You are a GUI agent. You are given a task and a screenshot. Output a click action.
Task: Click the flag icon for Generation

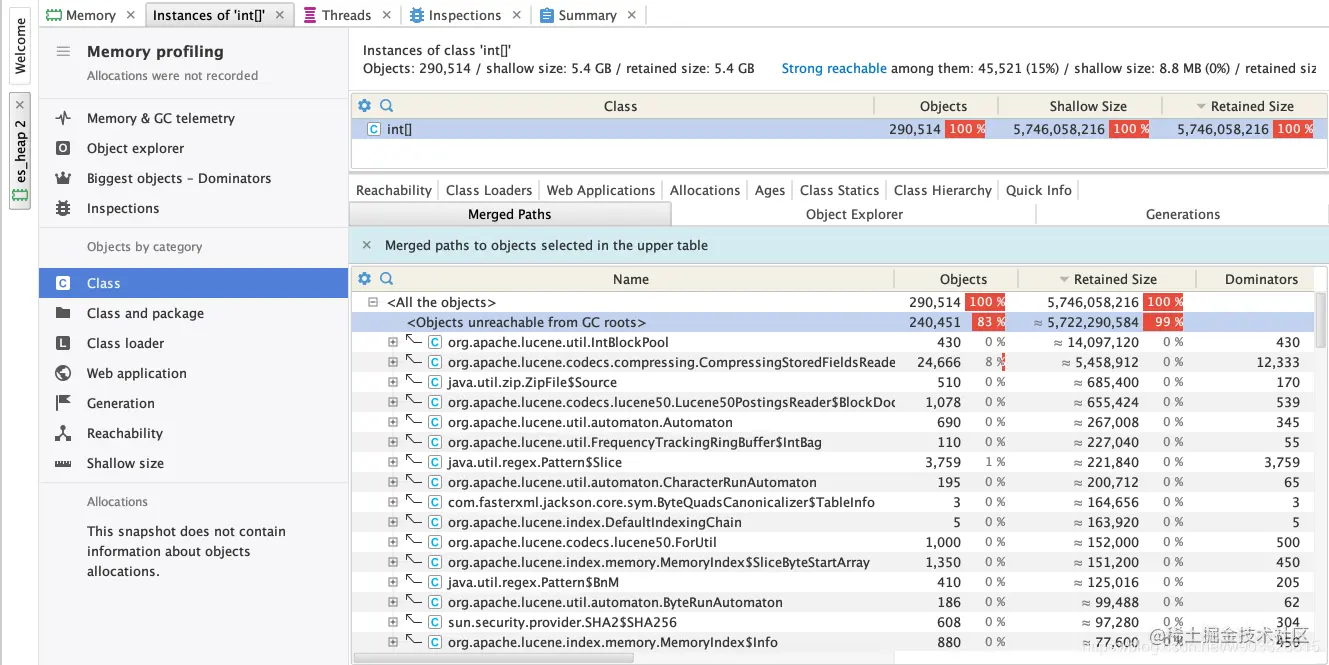(x=63, y=403)
